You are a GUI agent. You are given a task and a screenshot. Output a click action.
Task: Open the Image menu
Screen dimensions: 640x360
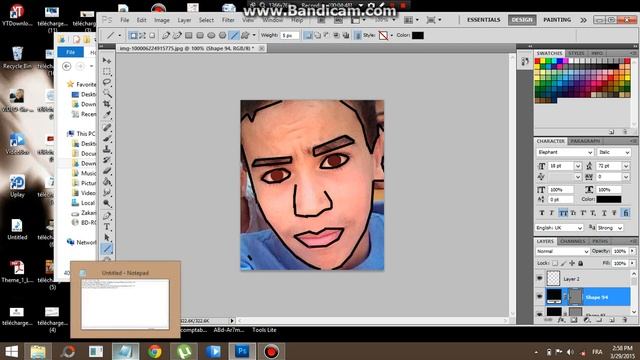(x=162, y=20)
